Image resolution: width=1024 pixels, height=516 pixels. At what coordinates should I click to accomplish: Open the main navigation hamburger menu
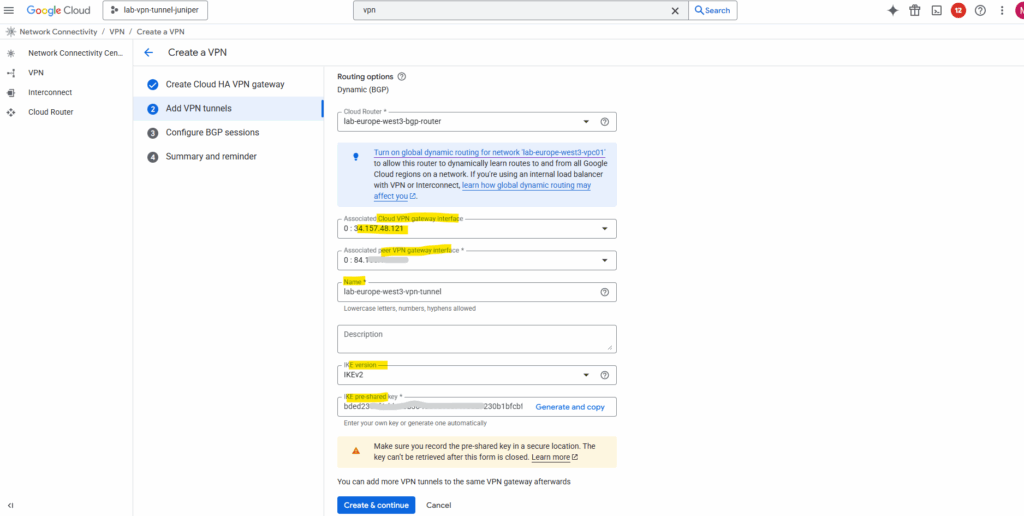(x=9, y=10)
